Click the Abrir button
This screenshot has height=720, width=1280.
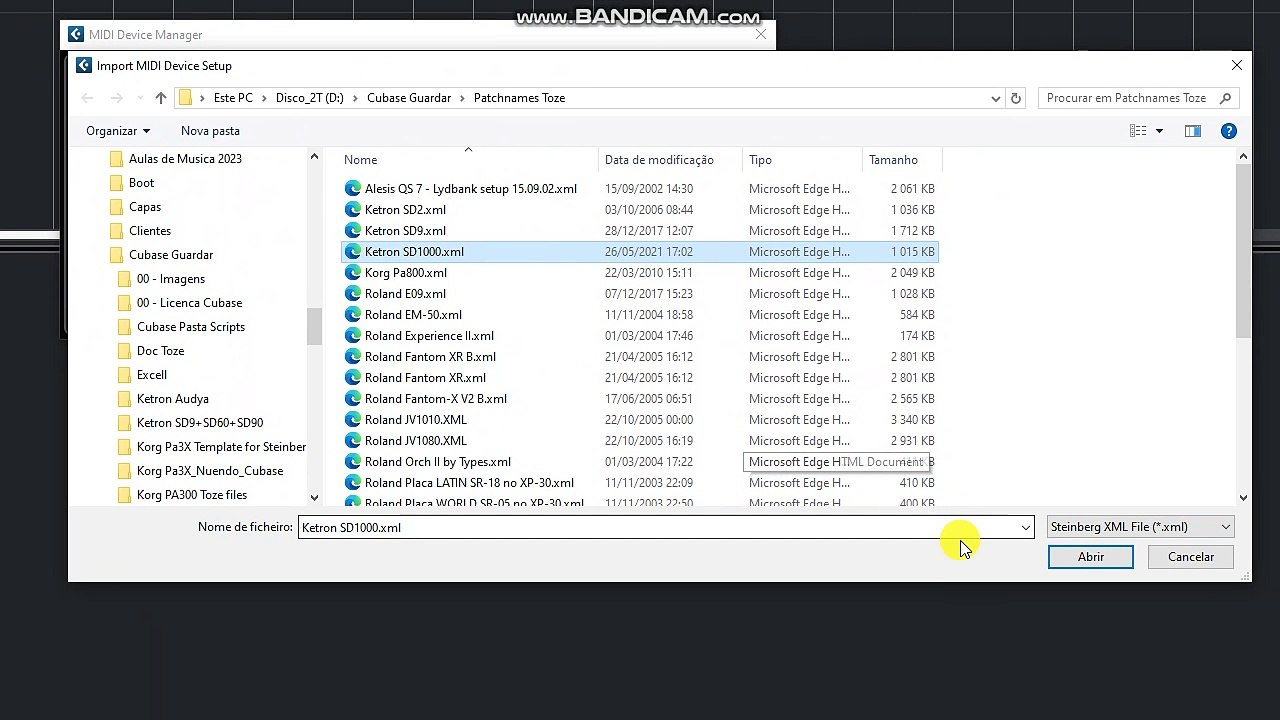pos(1091,557)
